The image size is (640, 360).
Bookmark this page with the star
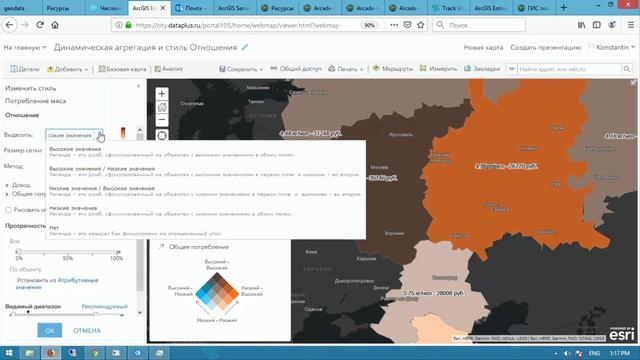coord(420,25)
